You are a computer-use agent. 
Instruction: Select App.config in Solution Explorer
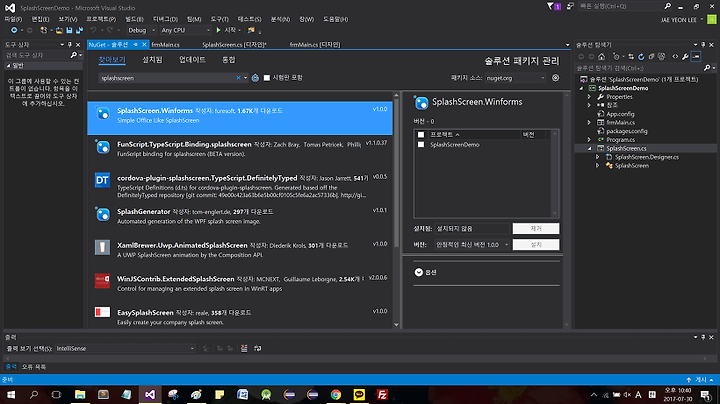tap(620, 114)
